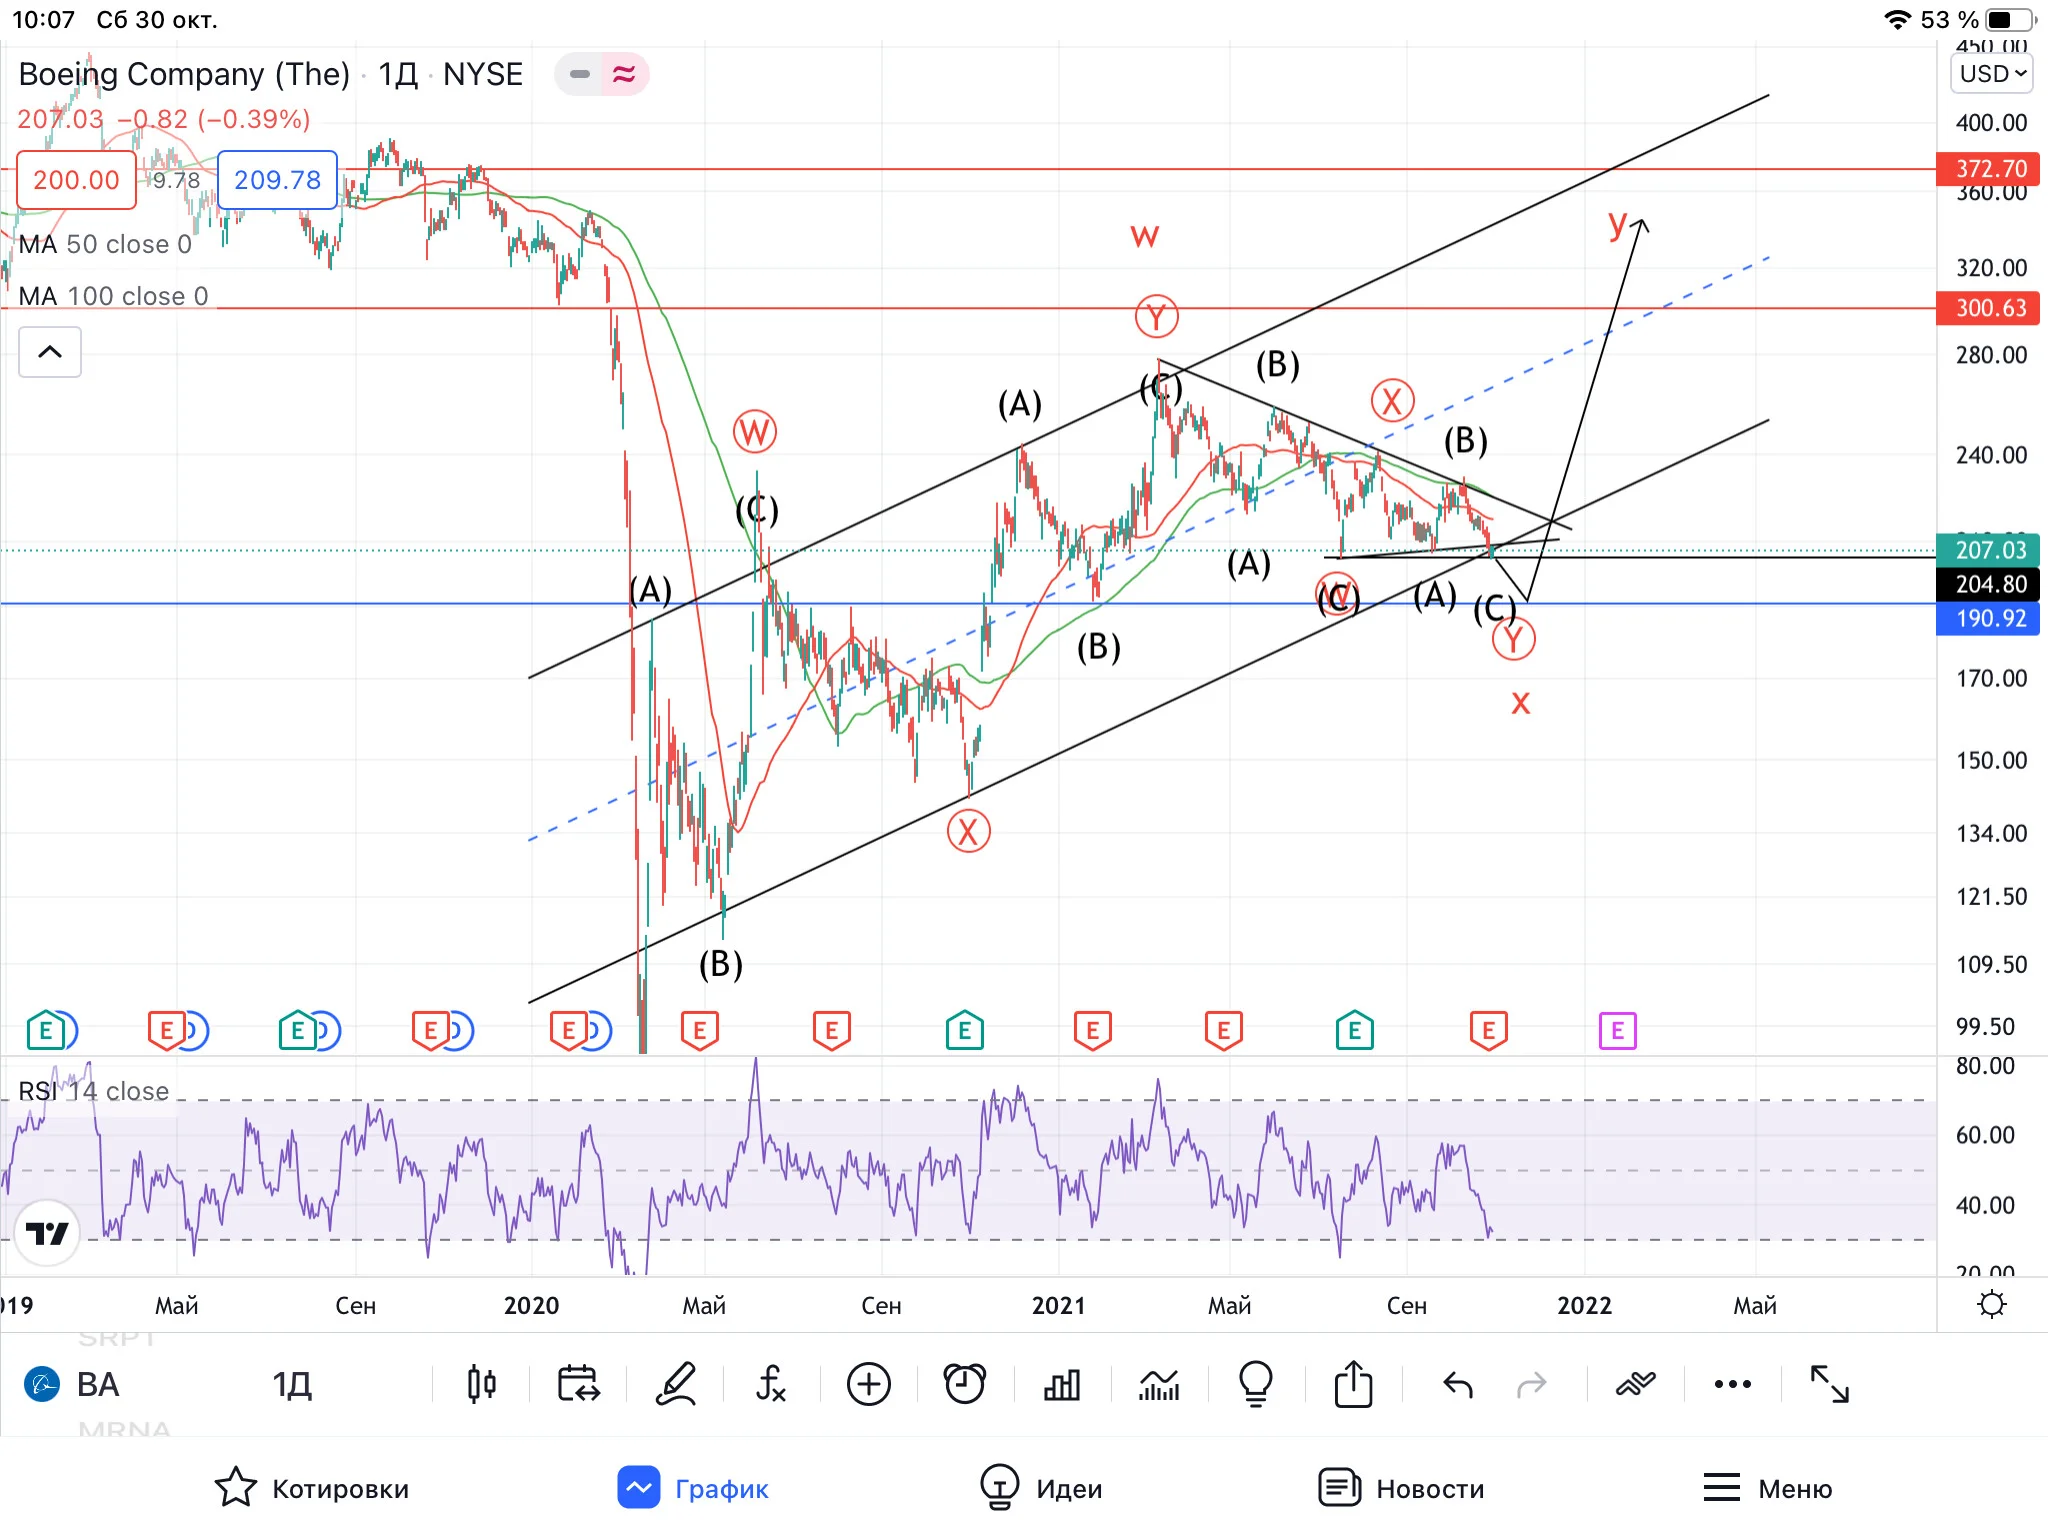Toggle the dash-wave status pill beside NYSE
The width and height of the screenshot is (2048, 1536).
[602, 74]
